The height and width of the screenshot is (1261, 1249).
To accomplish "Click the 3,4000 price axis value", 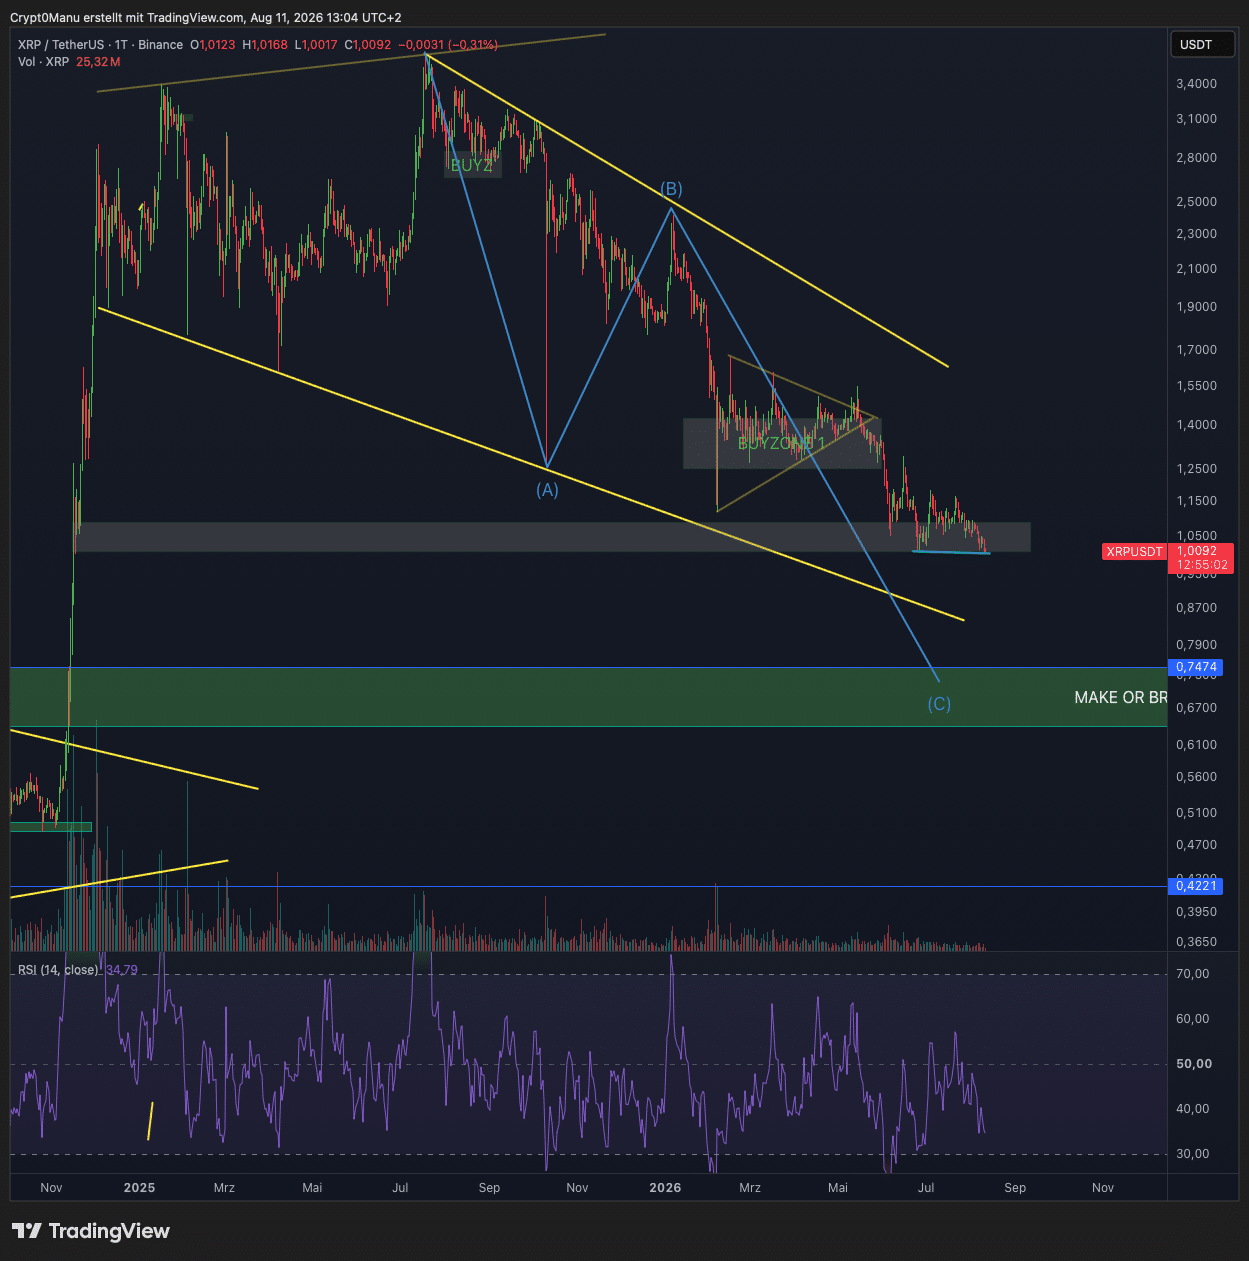I will [1197, 84].
